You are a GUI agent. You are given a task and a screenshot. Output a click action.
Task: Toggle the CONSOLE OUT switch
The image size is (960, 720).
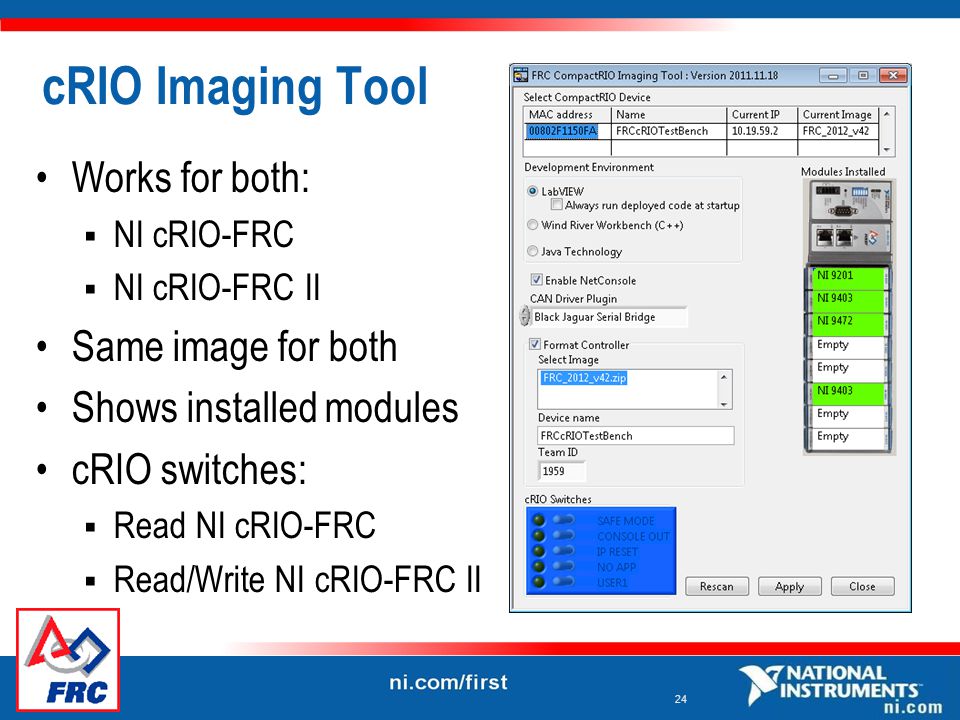tap(563, 535)
